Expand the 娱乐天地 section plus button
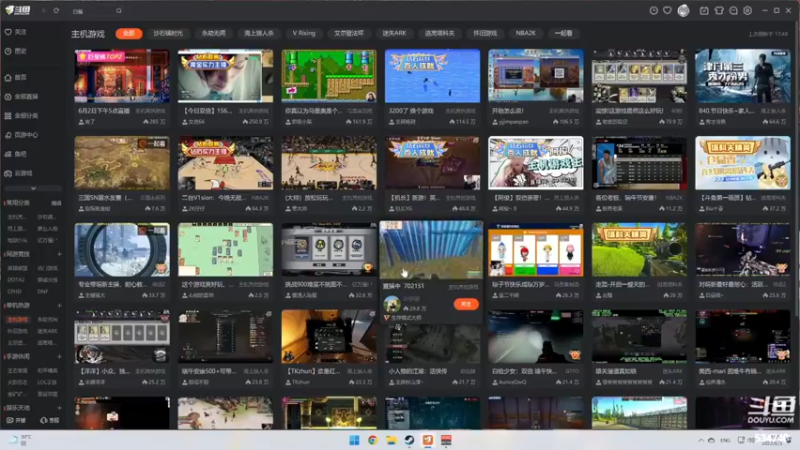This screenshot has height=450, width=800. click(x=59, y=408)
